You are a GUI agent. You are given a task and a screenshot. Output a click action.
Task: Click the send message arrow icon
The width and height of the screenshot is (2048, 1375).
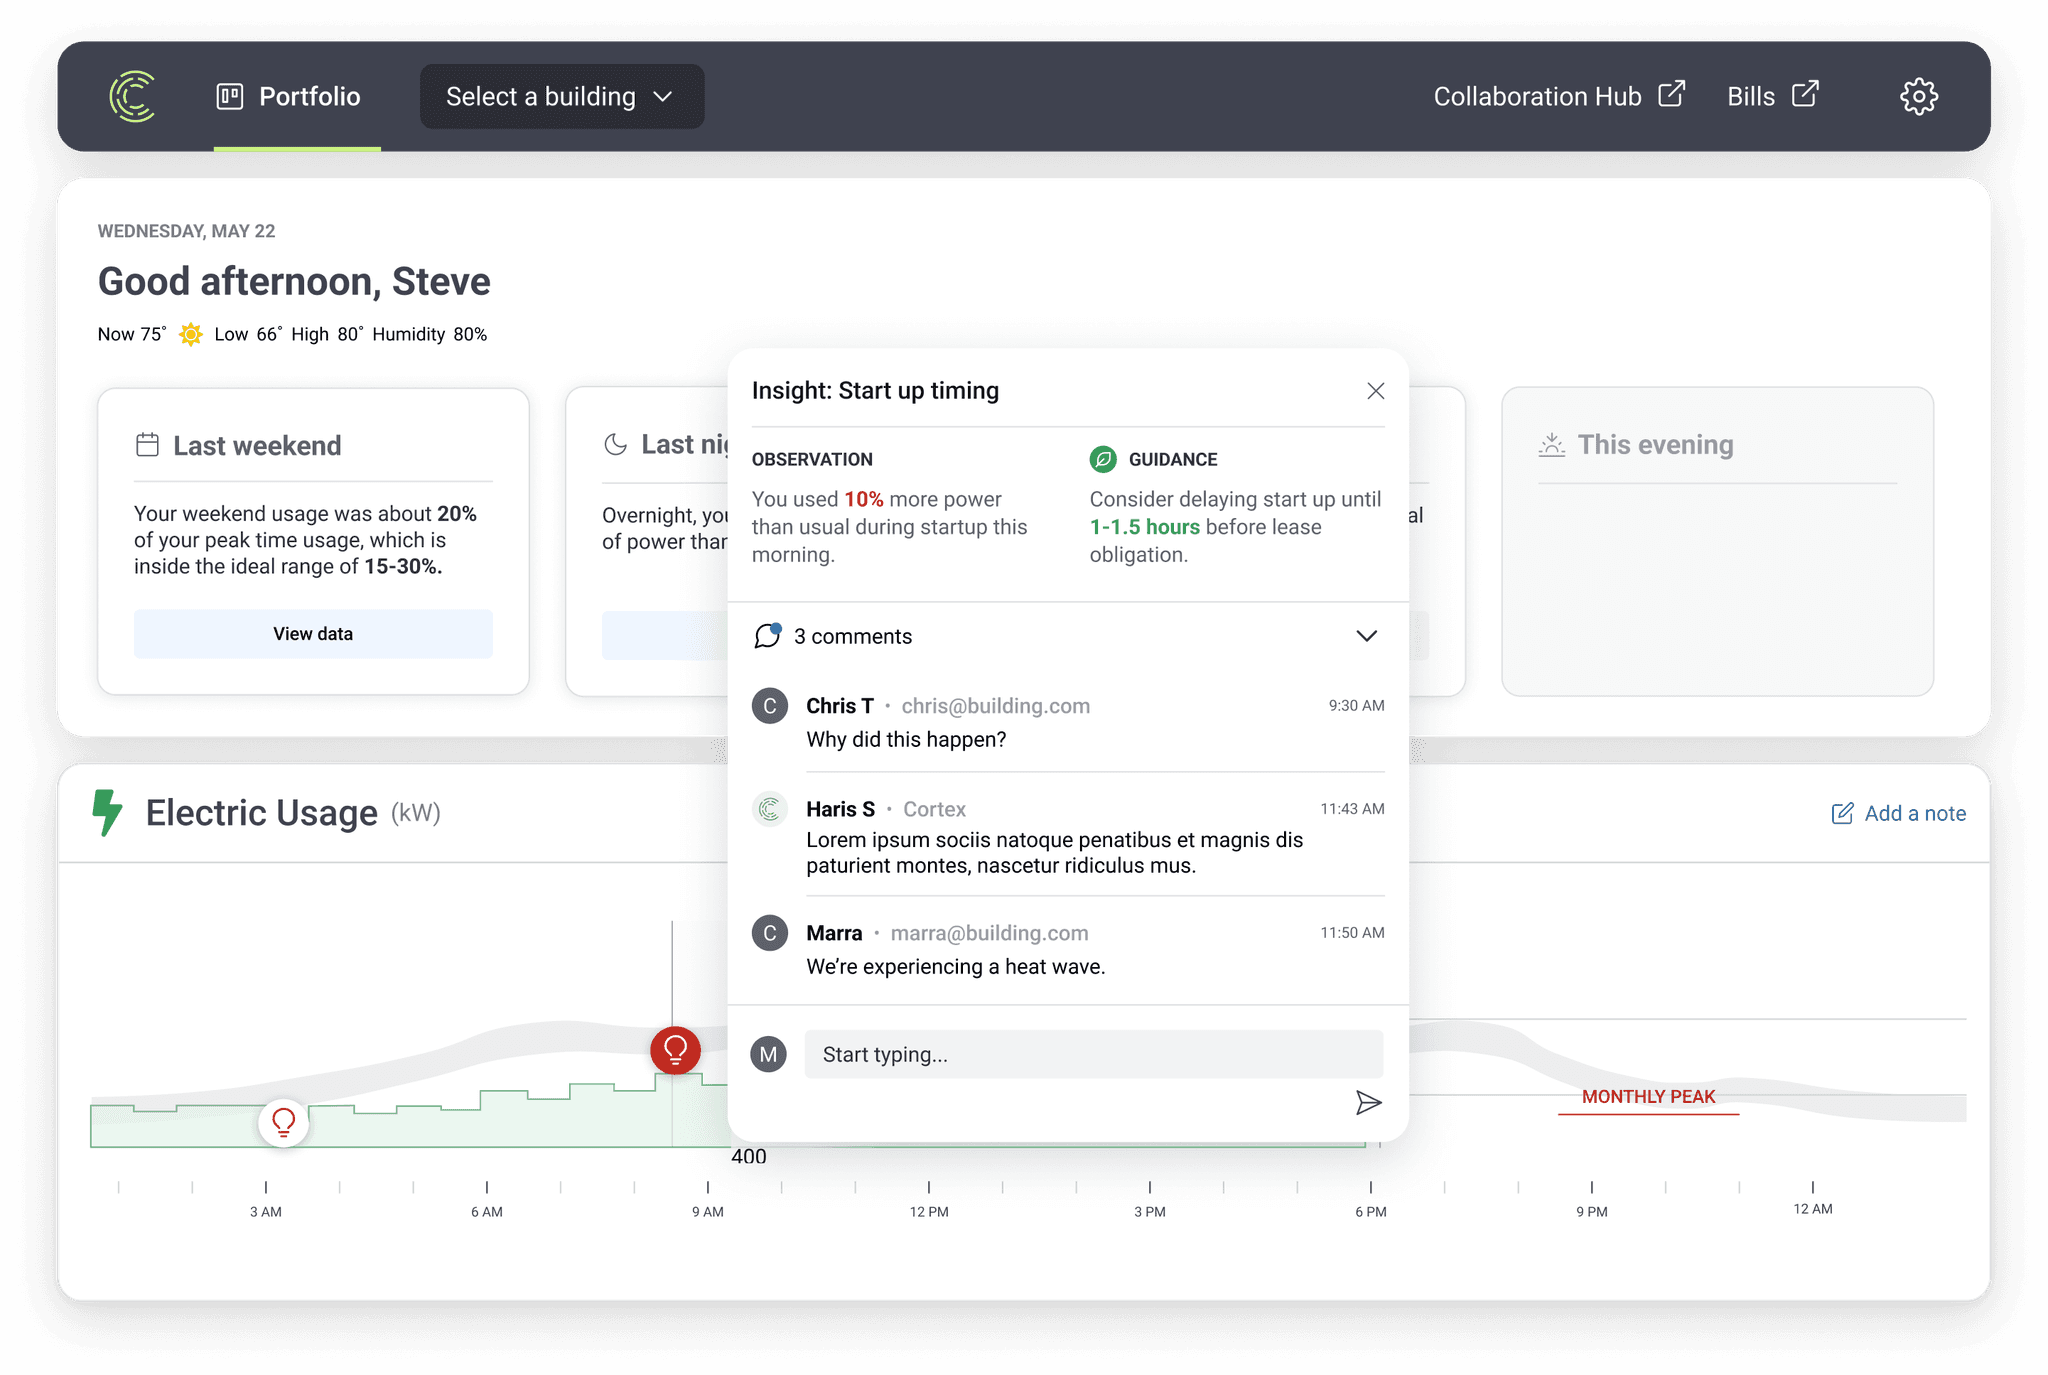click(x=1368, y=1102)
